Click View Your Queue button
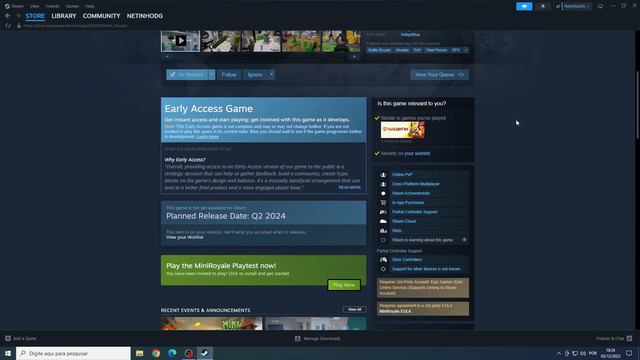 (439, 75)
